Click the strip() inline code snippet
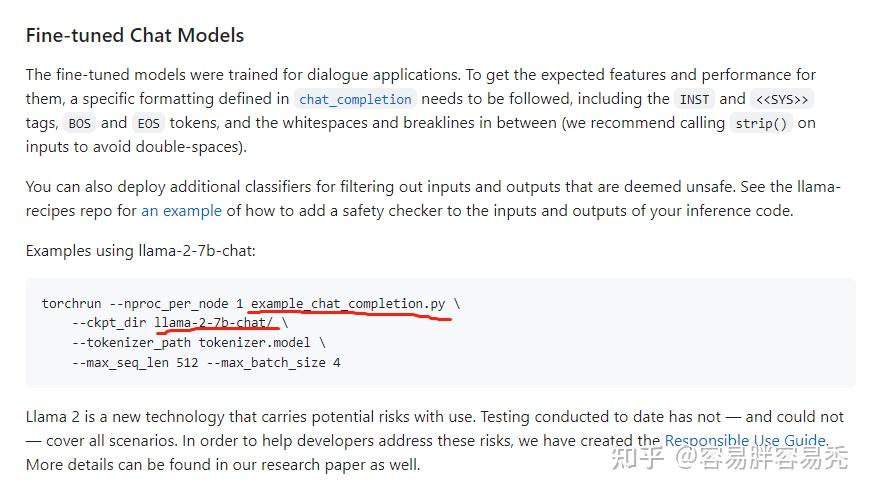This screenshot has height=492, width=870. (761, 123)
